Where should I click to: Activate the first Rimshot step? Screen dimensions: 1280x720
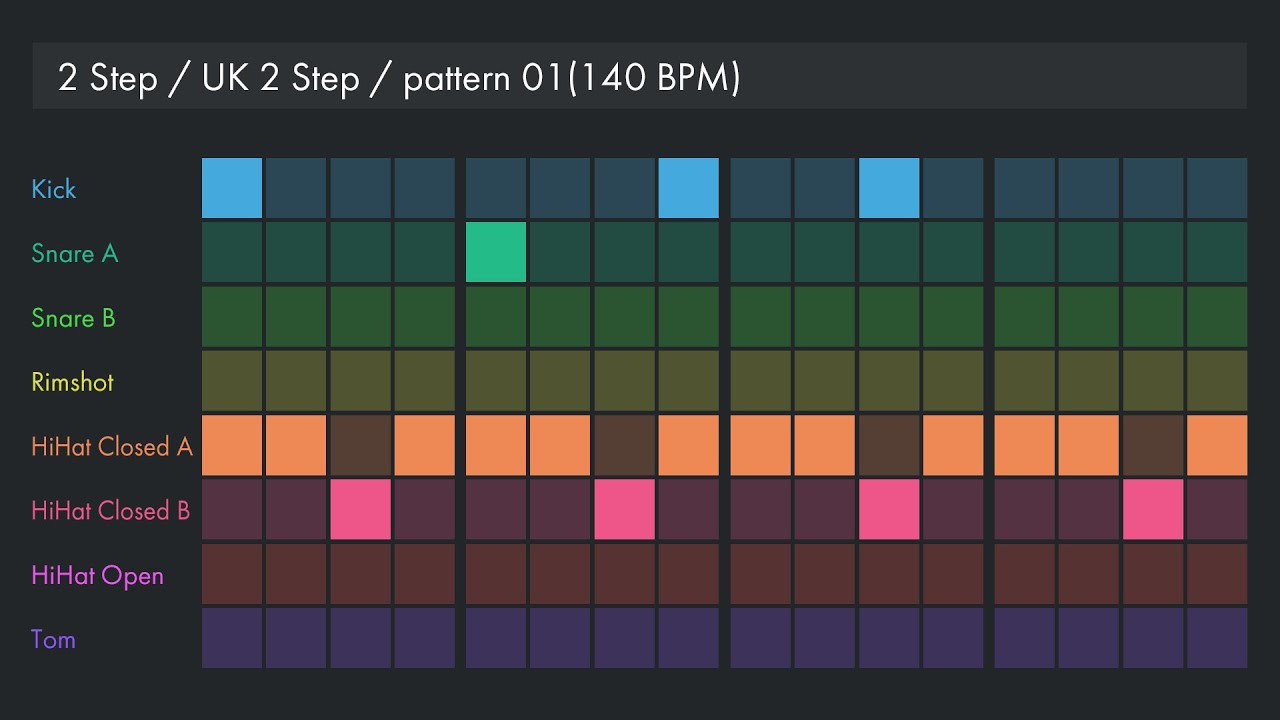232,381
